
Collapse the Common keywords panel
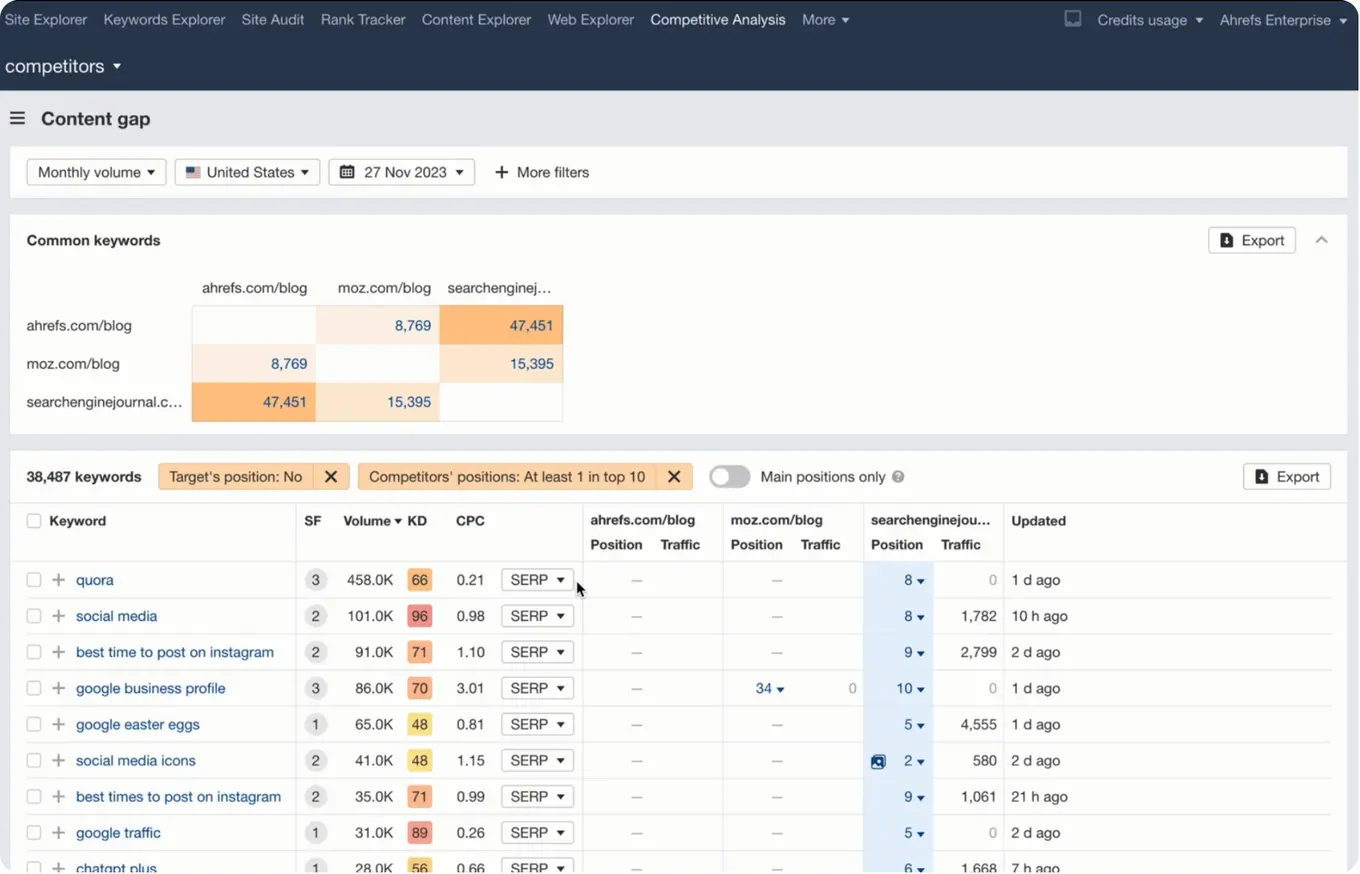tap(1321, 240)
